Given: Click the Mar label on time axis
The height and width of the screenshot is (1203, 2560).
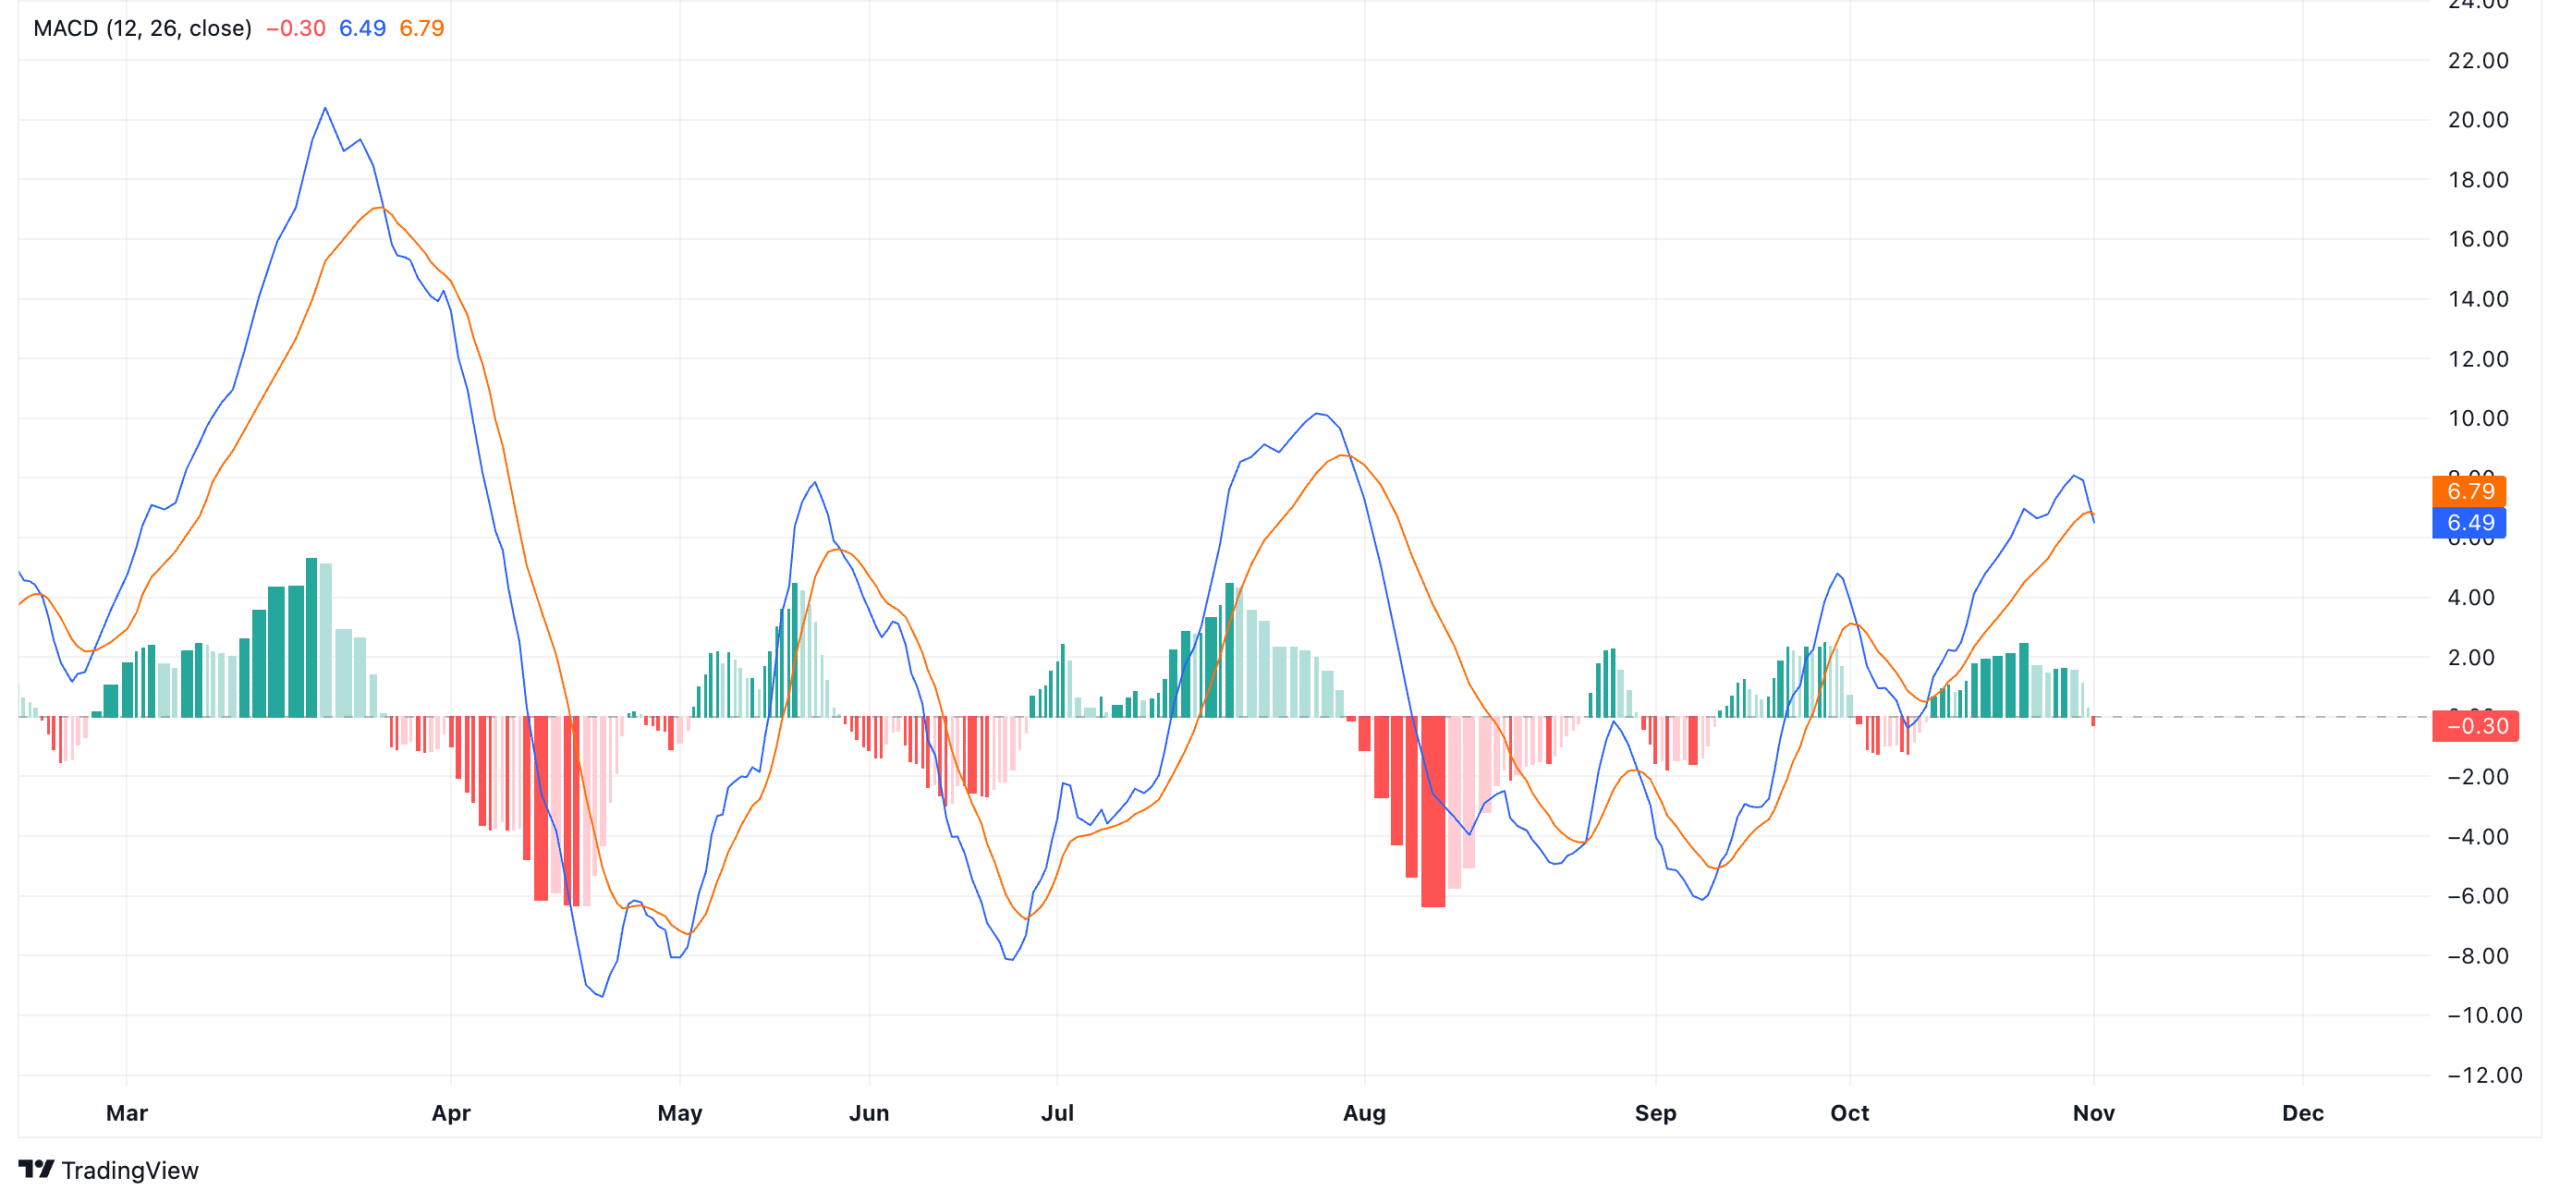Looking at the screenshot, I should click(x=127, y=1112).
